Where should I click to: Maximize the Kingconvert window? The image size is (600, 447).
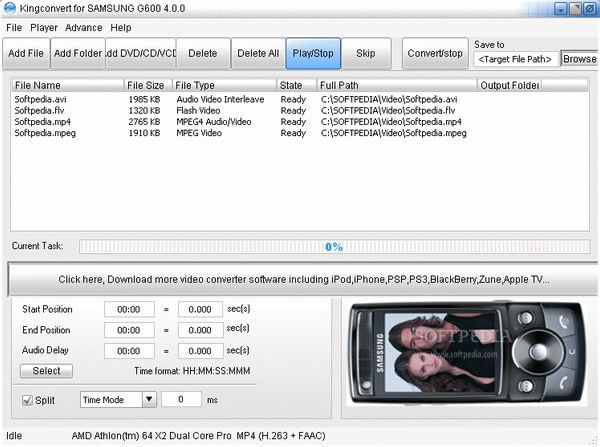(575, 8)
